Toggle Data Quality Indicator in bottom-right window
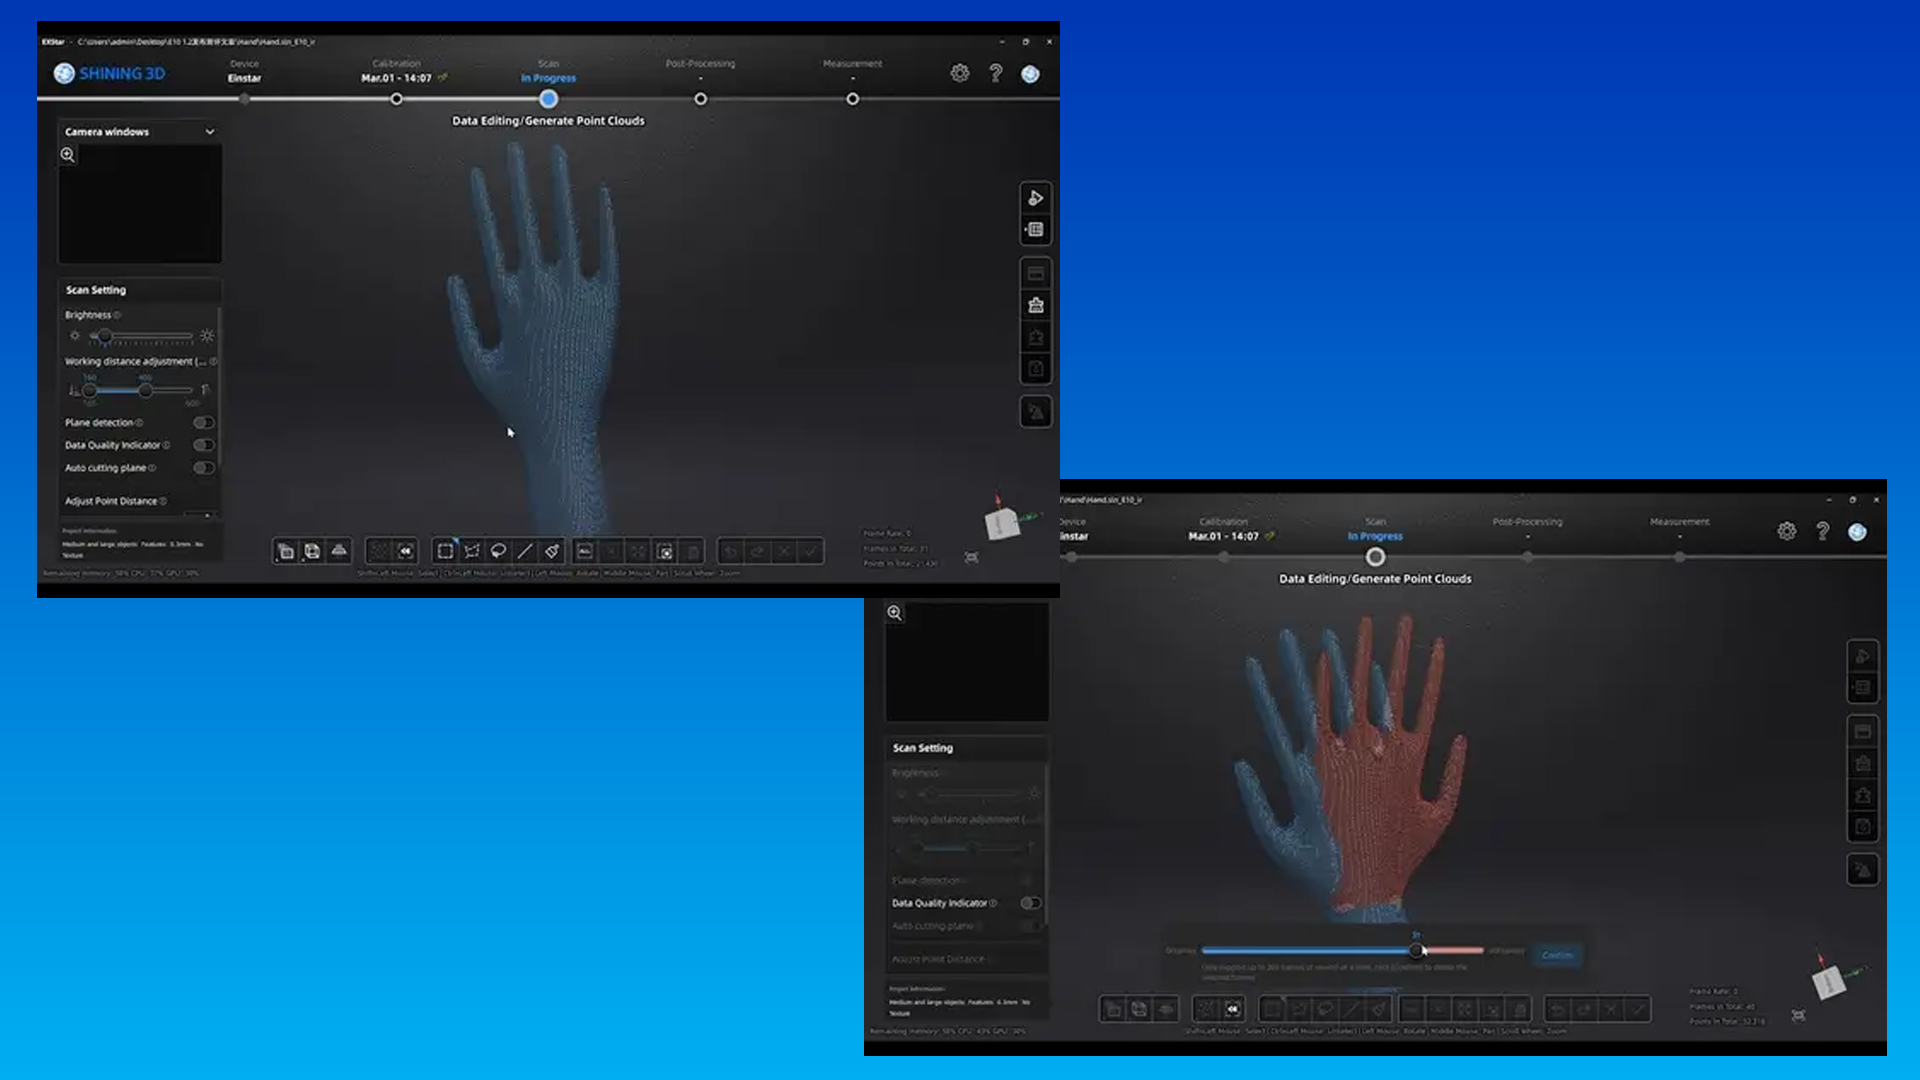The height and width of the screenshot is (1080, 1920). 1030,903
